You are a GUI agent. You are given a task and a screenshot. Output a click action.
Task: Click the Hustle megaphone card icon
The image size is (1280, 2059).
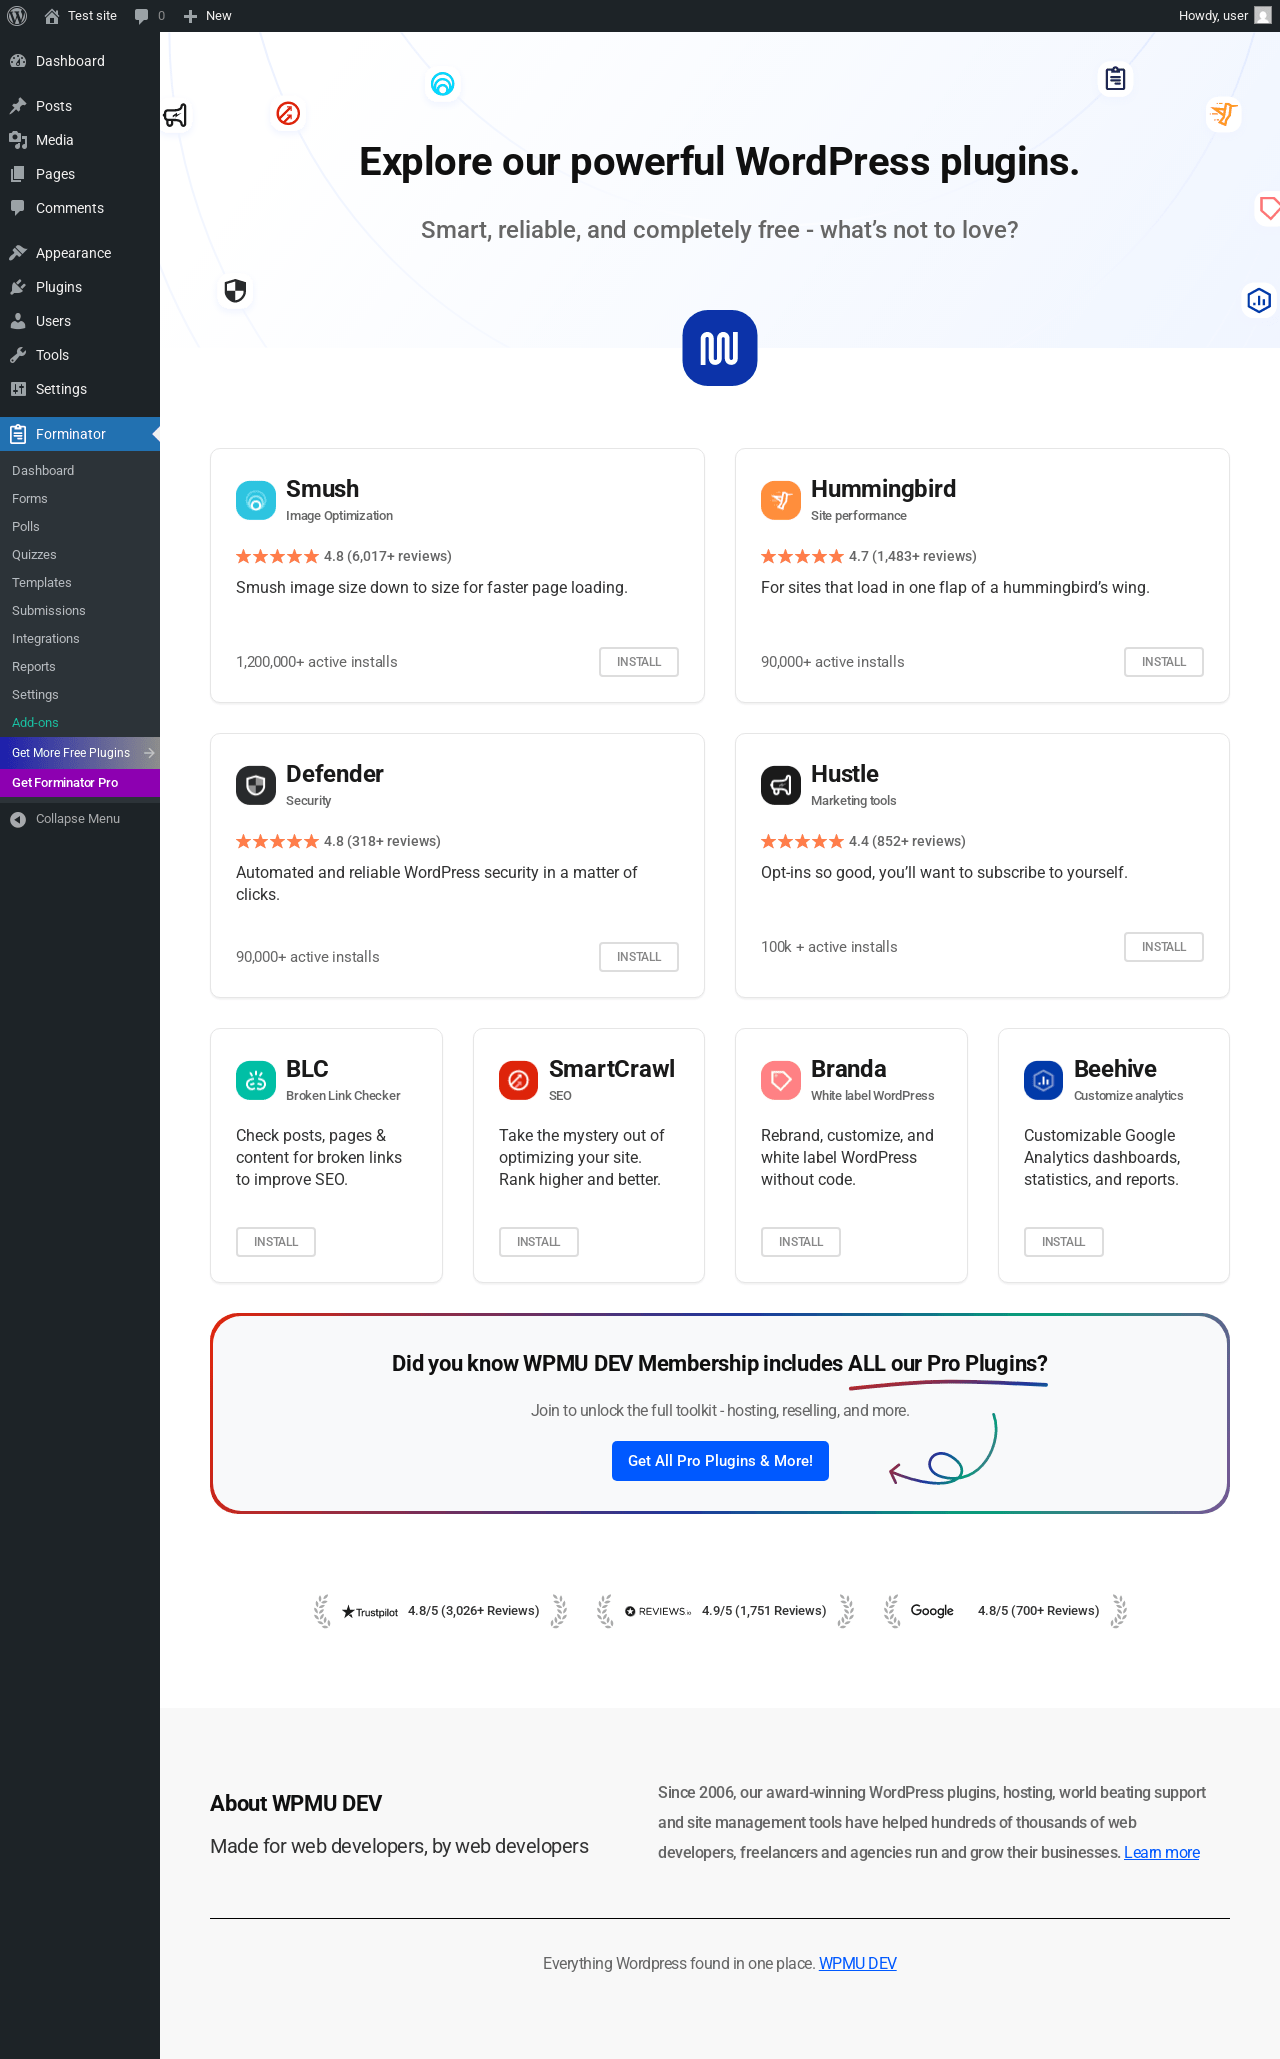[781, 785]
